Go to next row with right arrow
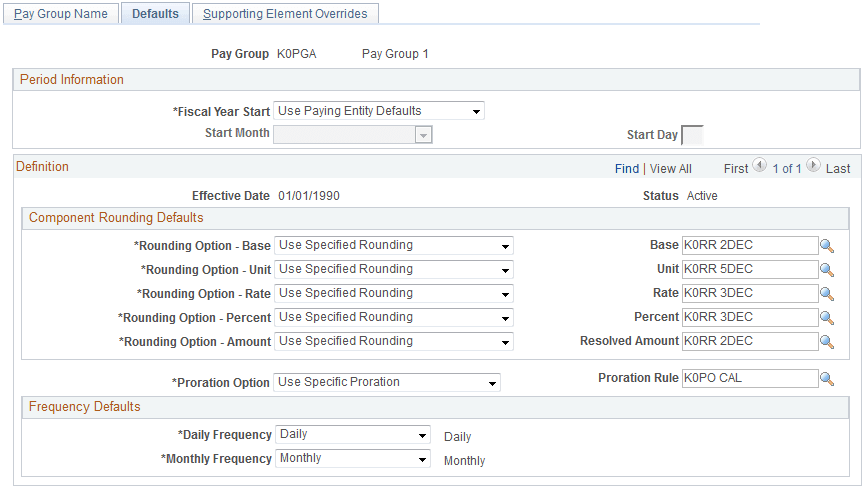This screenshot has width=865, height=489. pos(813,168)
